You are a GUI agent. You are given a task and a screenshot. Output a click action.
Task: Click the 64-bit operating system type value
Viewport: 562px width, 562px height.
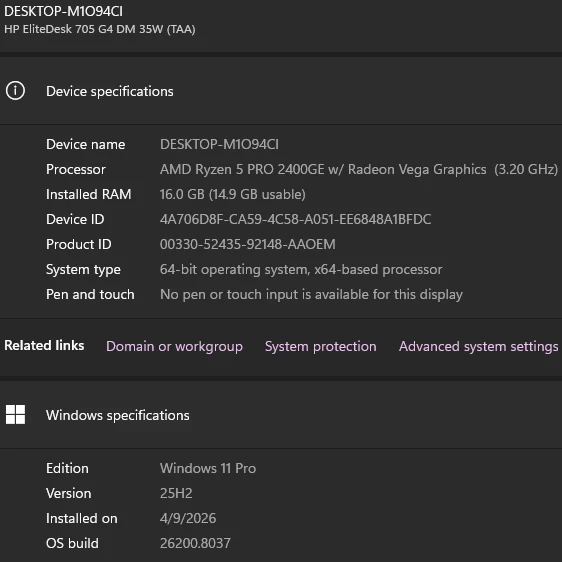pyautogui.click(x=301, y=270)
